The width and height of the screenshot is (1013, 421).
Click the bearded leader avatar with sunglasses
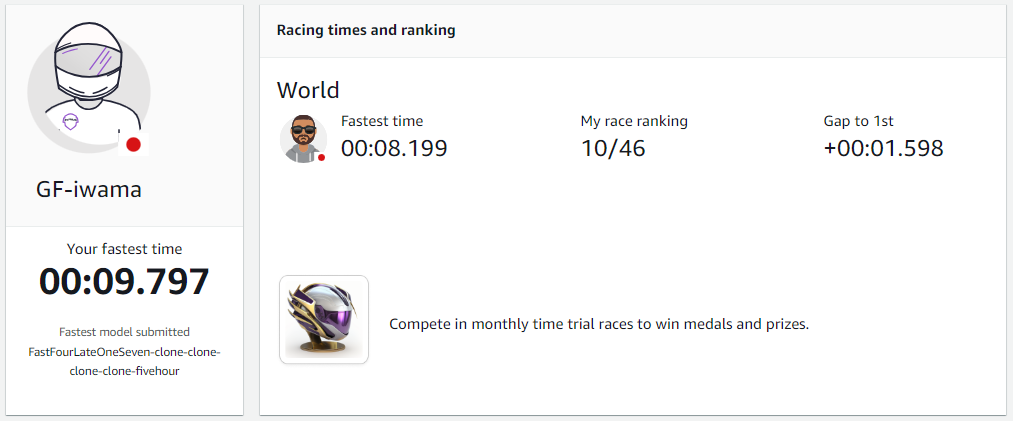coord(303,139)
